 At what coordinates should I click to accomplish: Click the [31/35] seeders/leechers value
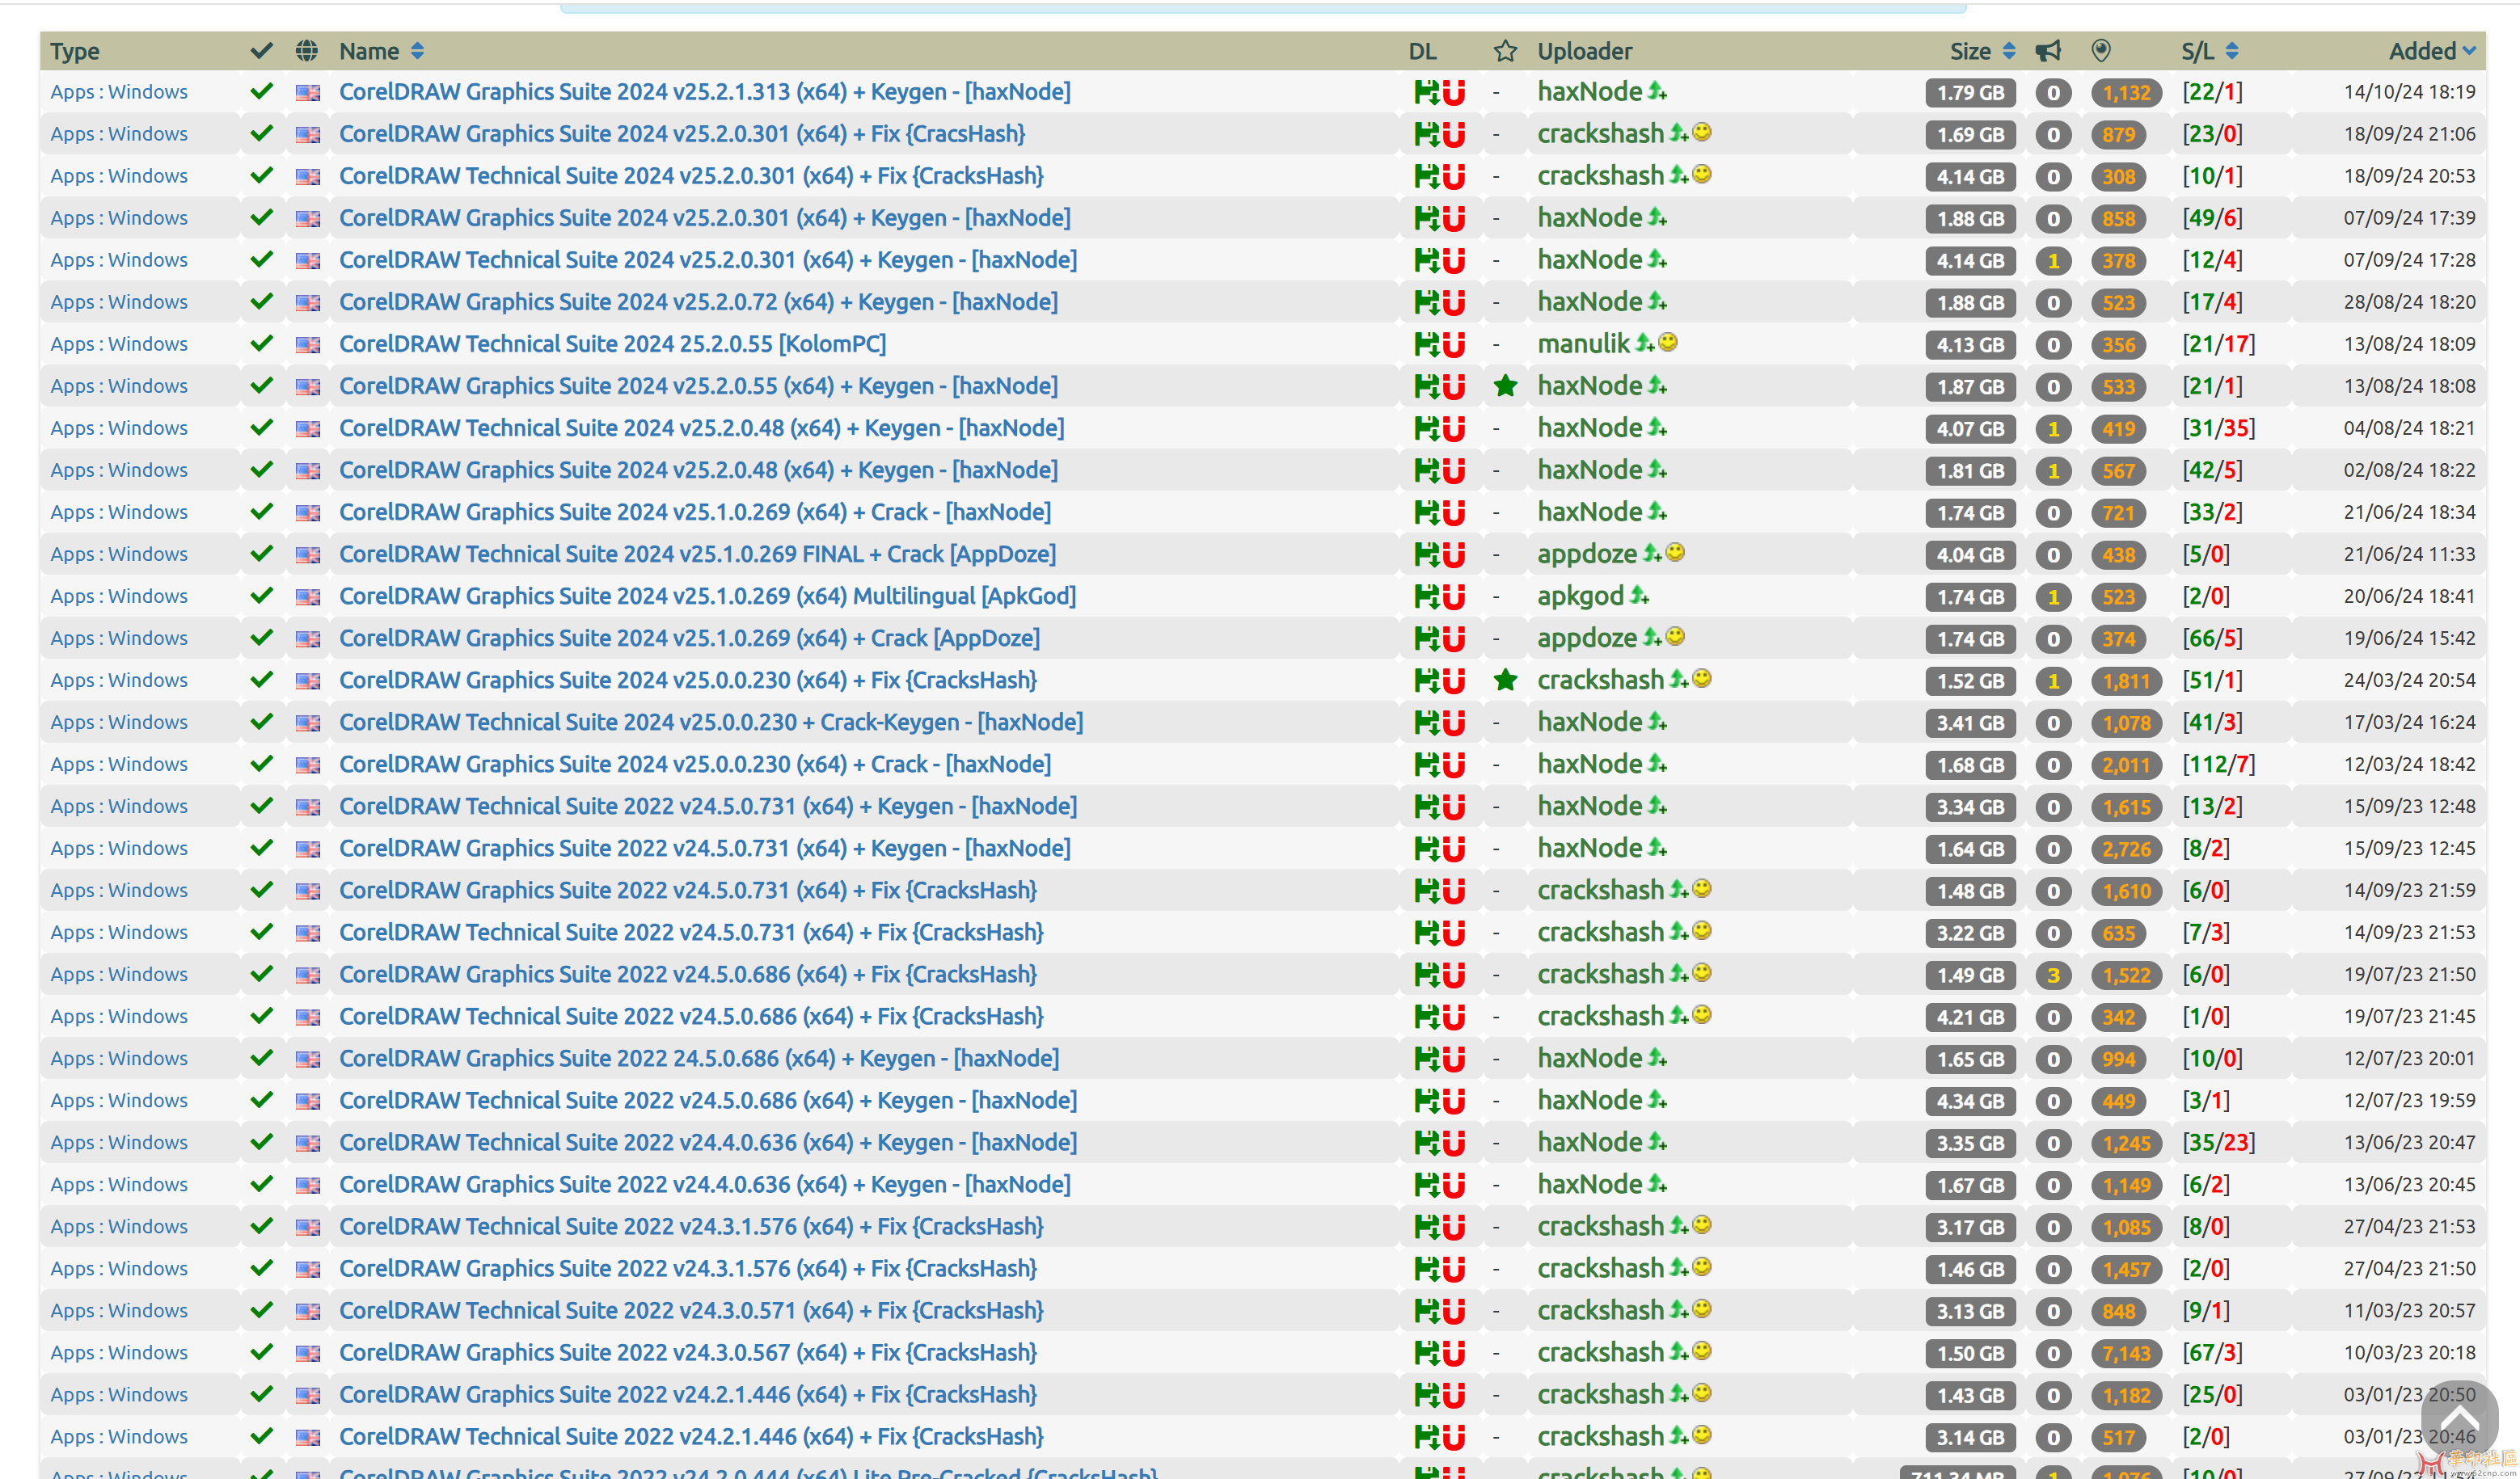pos(2218,428)
